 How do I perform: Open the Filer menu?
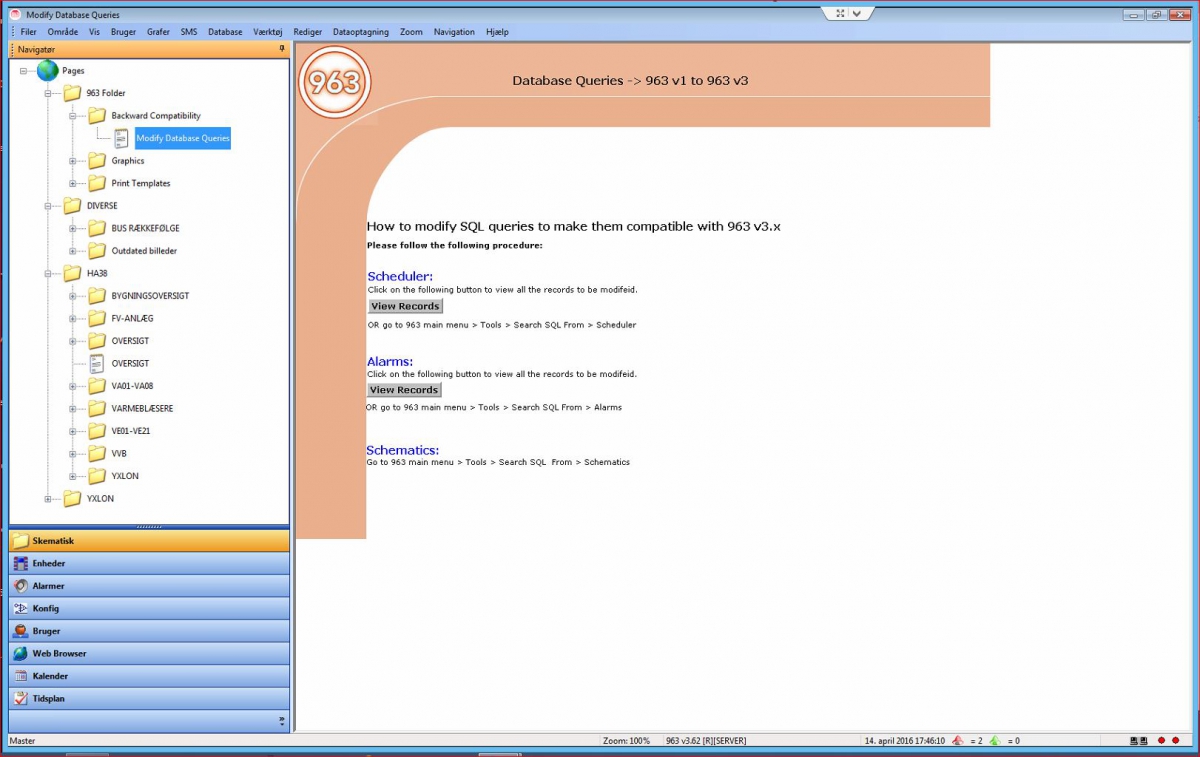29,32
